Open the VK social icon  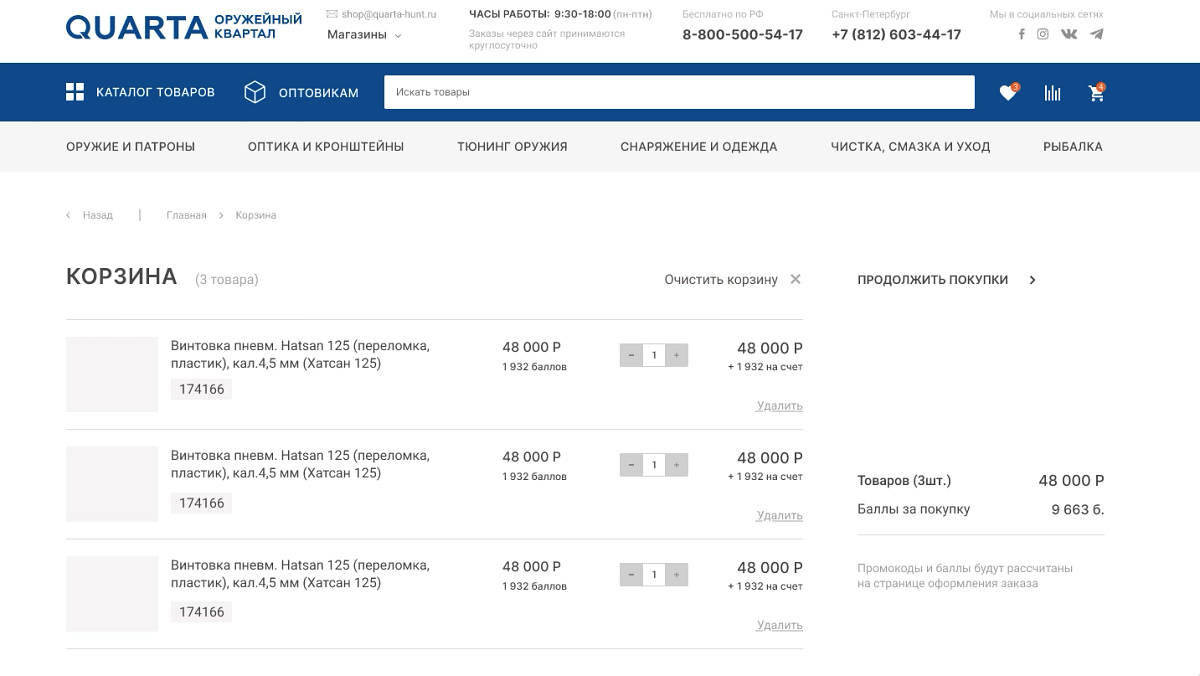pos(1069,34)
